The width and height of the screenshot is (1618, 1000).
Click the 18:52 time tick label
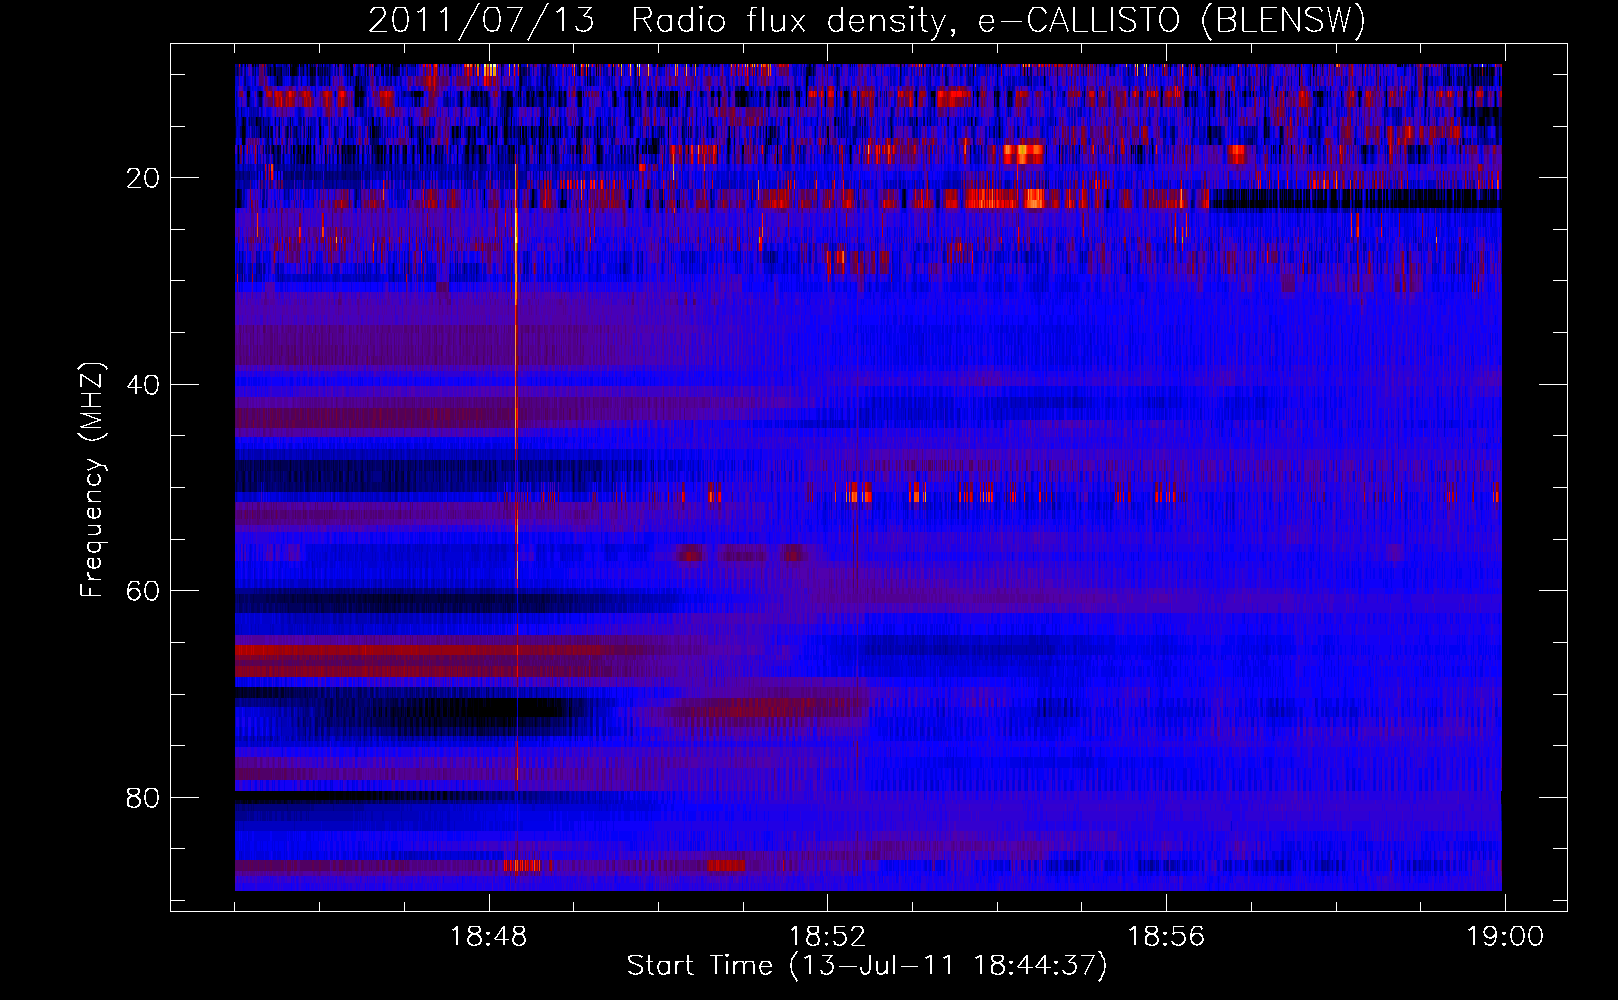(x=827, y=937)
